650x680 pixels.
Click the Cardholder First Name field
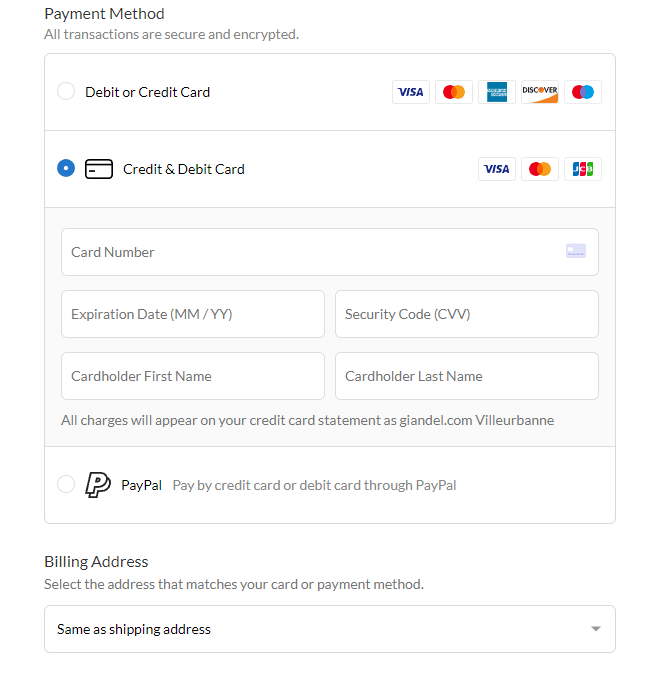pos(193,376)
